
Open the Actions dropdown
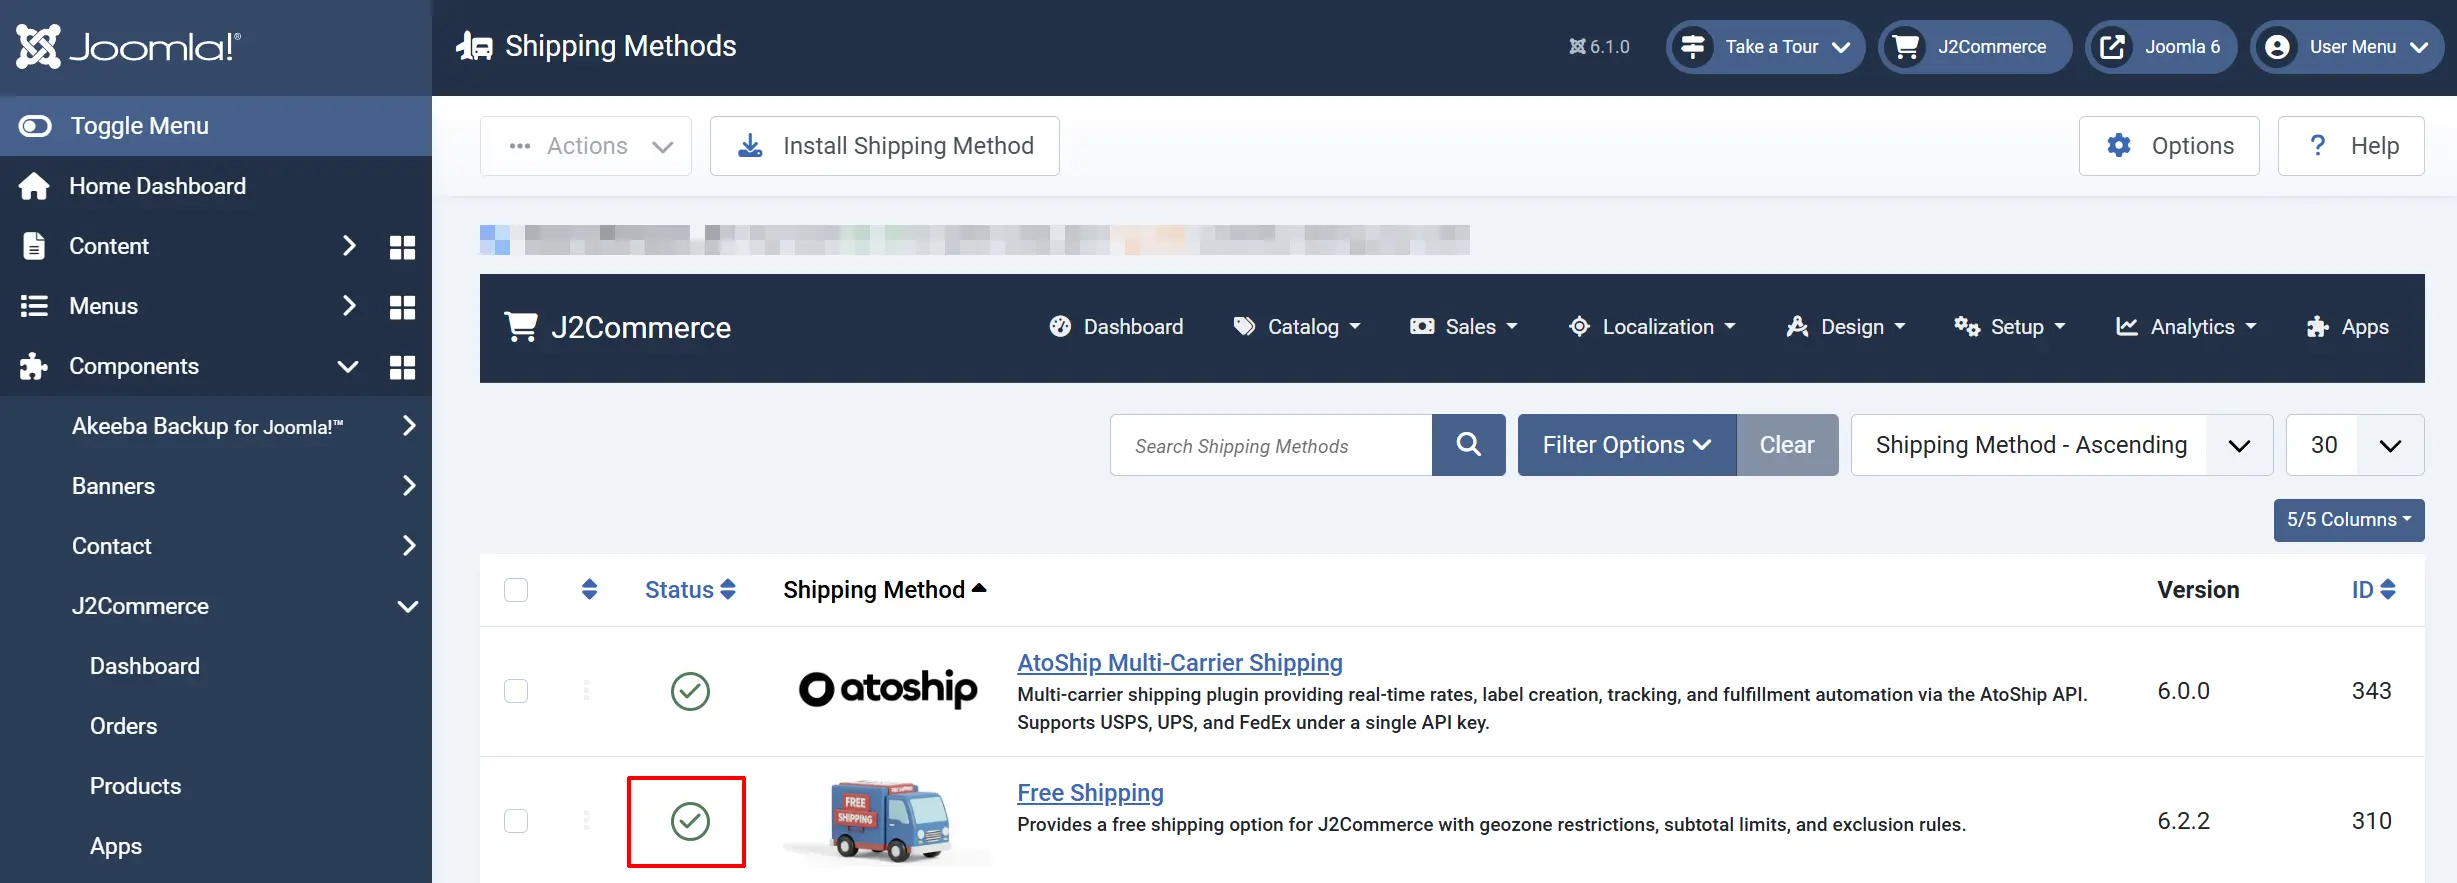[x=586, y=146]
